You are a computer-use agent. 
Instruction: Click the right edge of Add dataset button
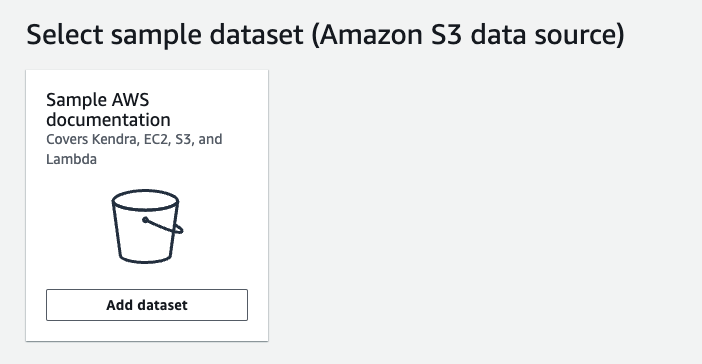pos(245,305)
